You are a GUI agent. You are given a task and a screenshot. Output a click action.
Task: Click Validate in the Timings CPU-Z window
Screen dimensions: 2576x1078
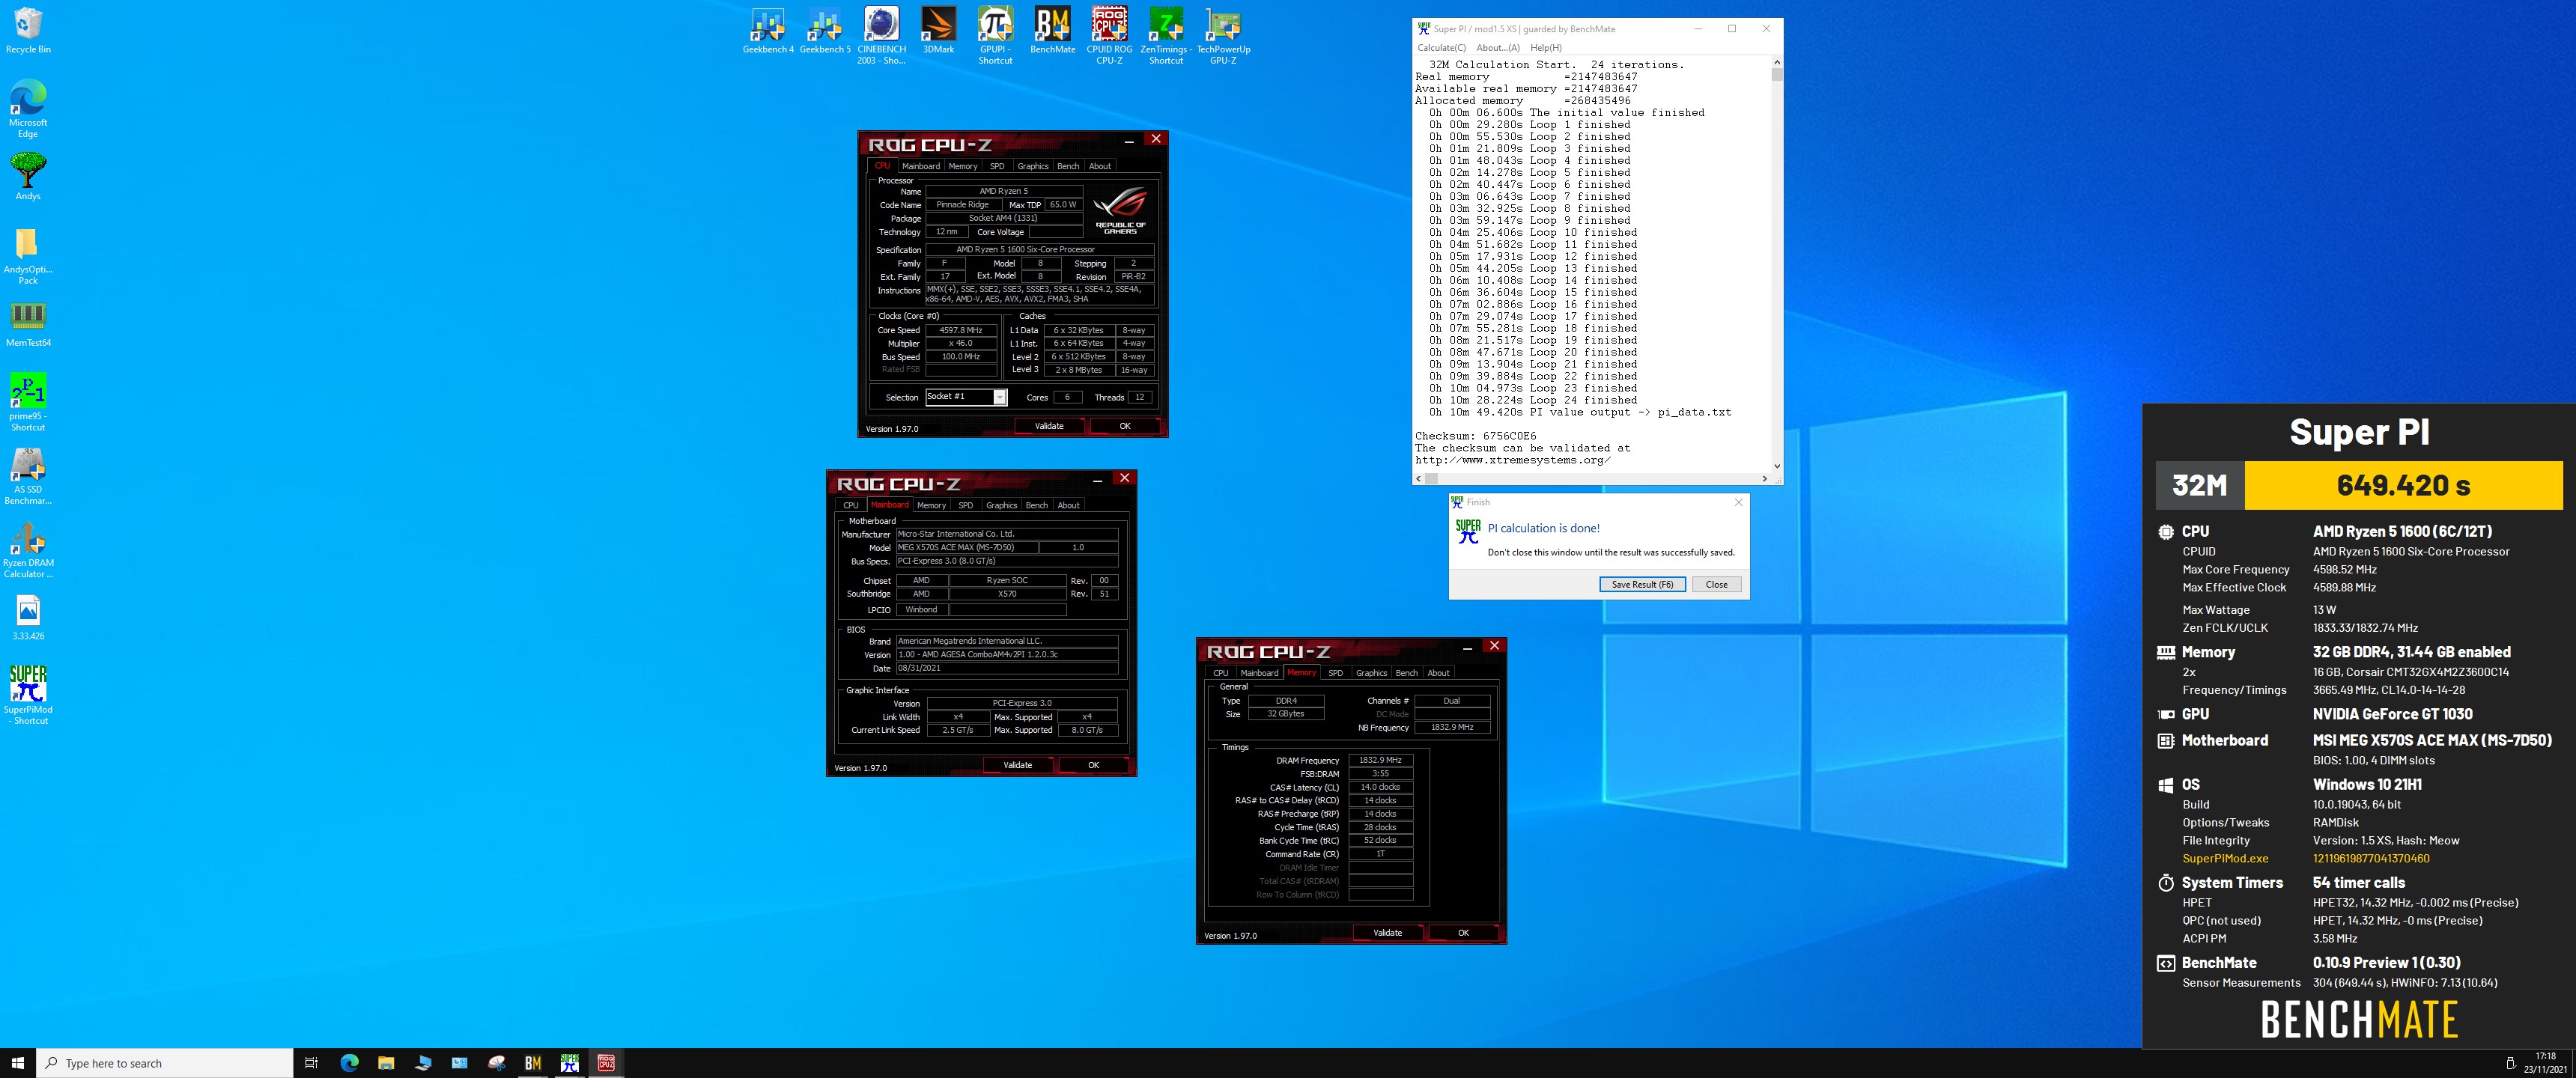[x=1387, y=933]
